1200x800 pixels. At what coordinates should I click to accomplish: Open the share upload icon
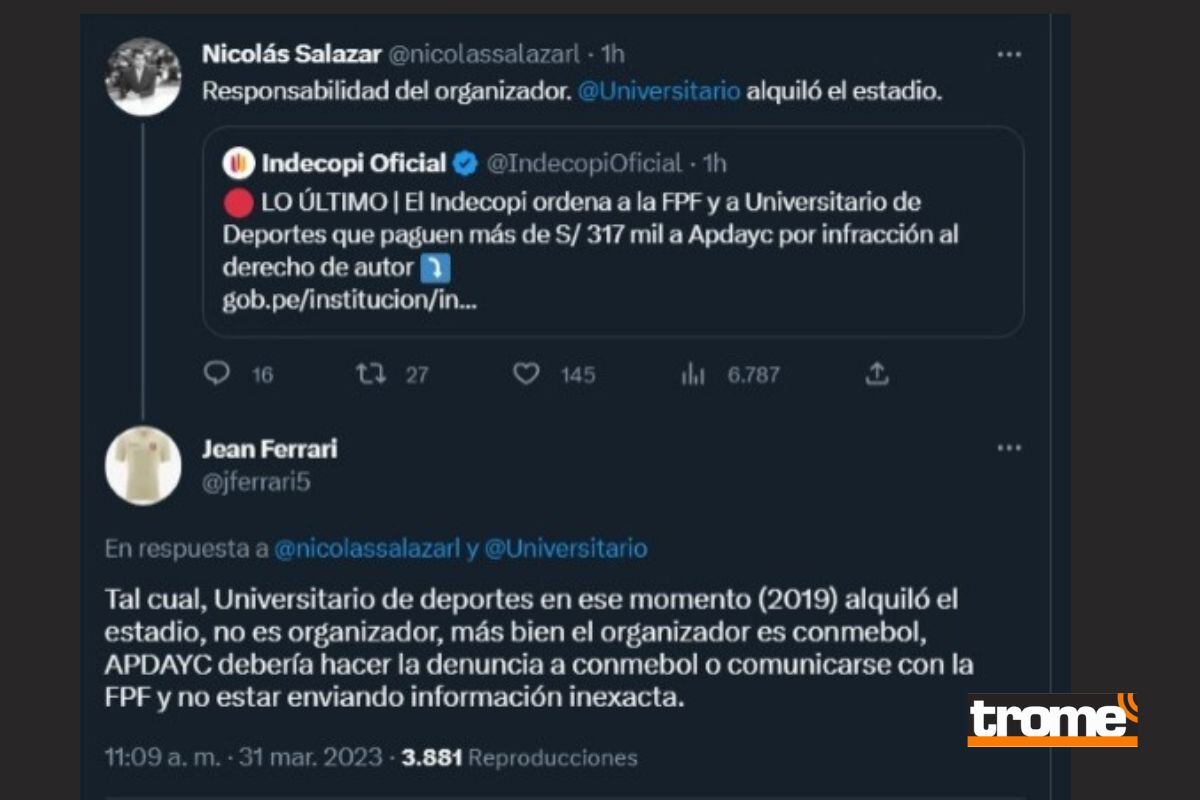pos(879,374)
